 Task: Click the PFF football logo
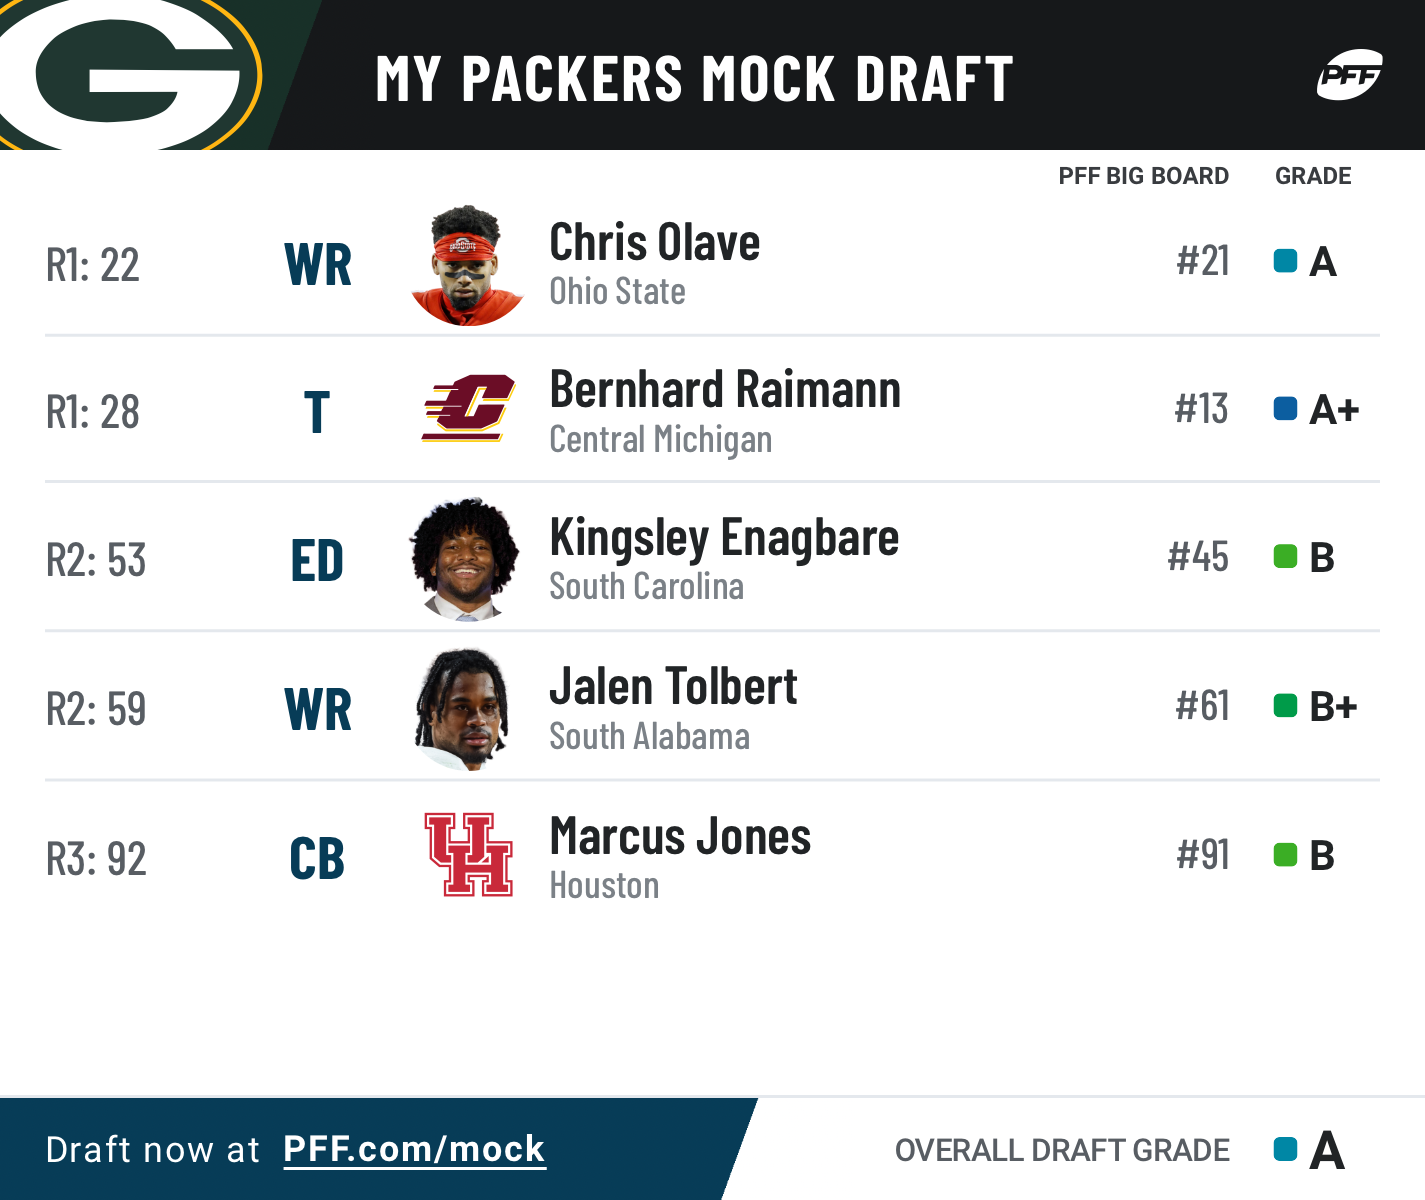[1349, 75]
